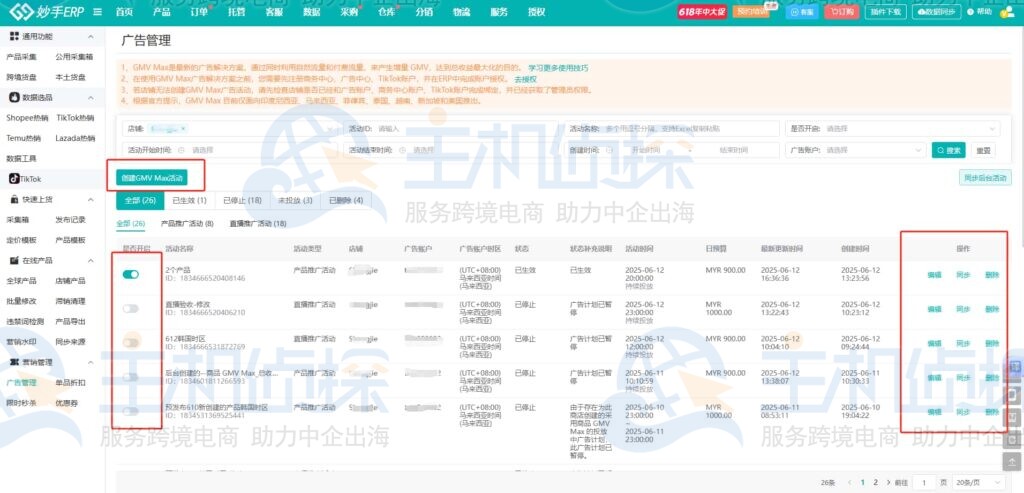Open the 首页 top menu
The width and height of the screenshot is (1024, 493).
tap(124, 12)
